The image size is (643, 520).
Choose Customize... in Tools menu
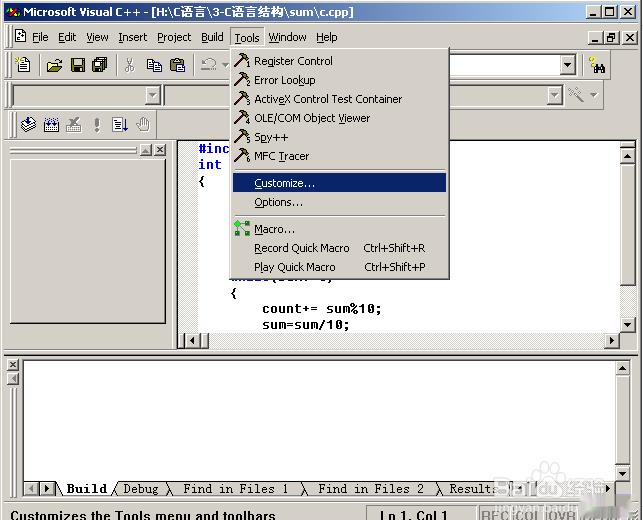point(339,183)
